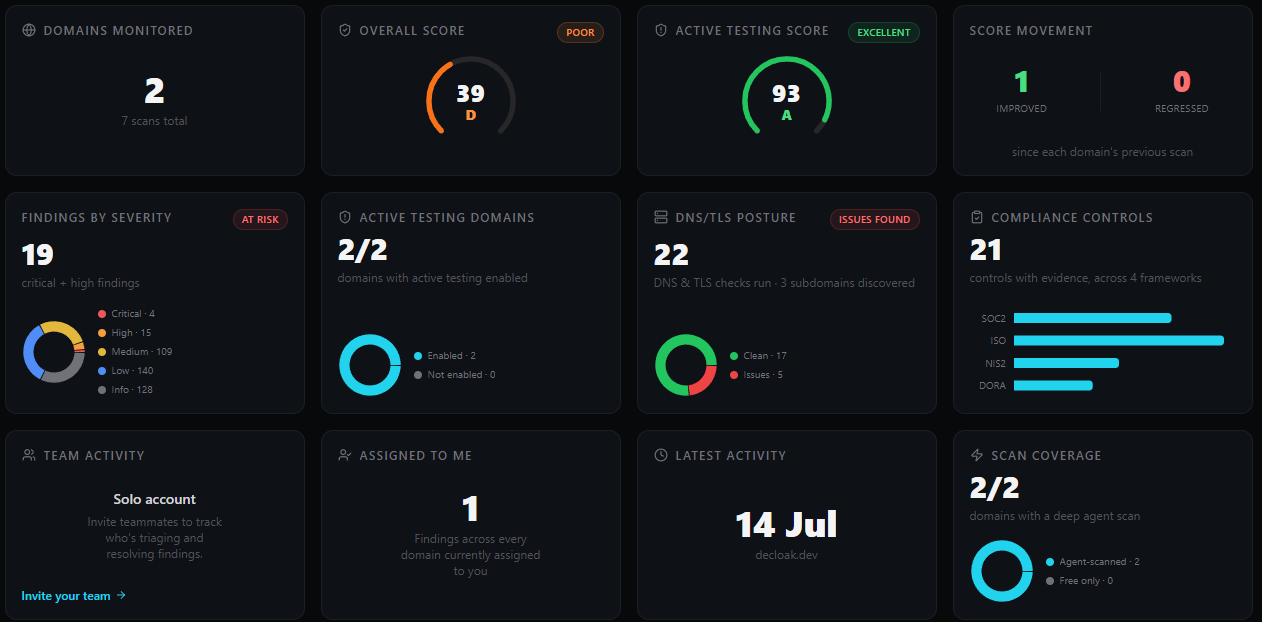Click the 'Agent-scanned · 2' legend label
1262x622 pixels.
1100,562
